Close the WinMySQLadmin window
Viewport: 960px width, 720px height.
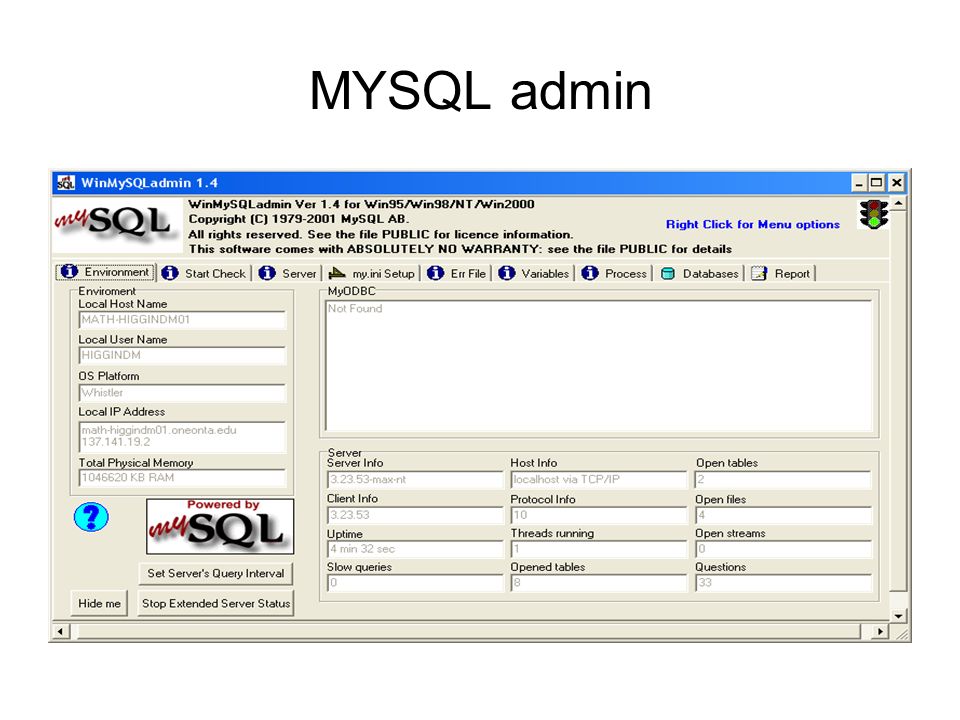tap(896, 182)
